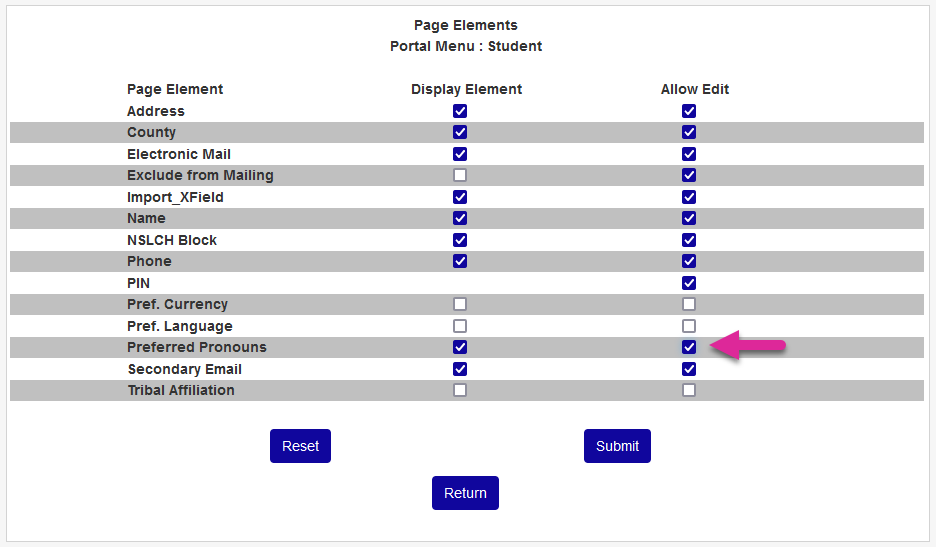Enable Allow Edit for Pref. Language
Image resolution: width=936 pixels, height=547 pixels.
[689, 326]
